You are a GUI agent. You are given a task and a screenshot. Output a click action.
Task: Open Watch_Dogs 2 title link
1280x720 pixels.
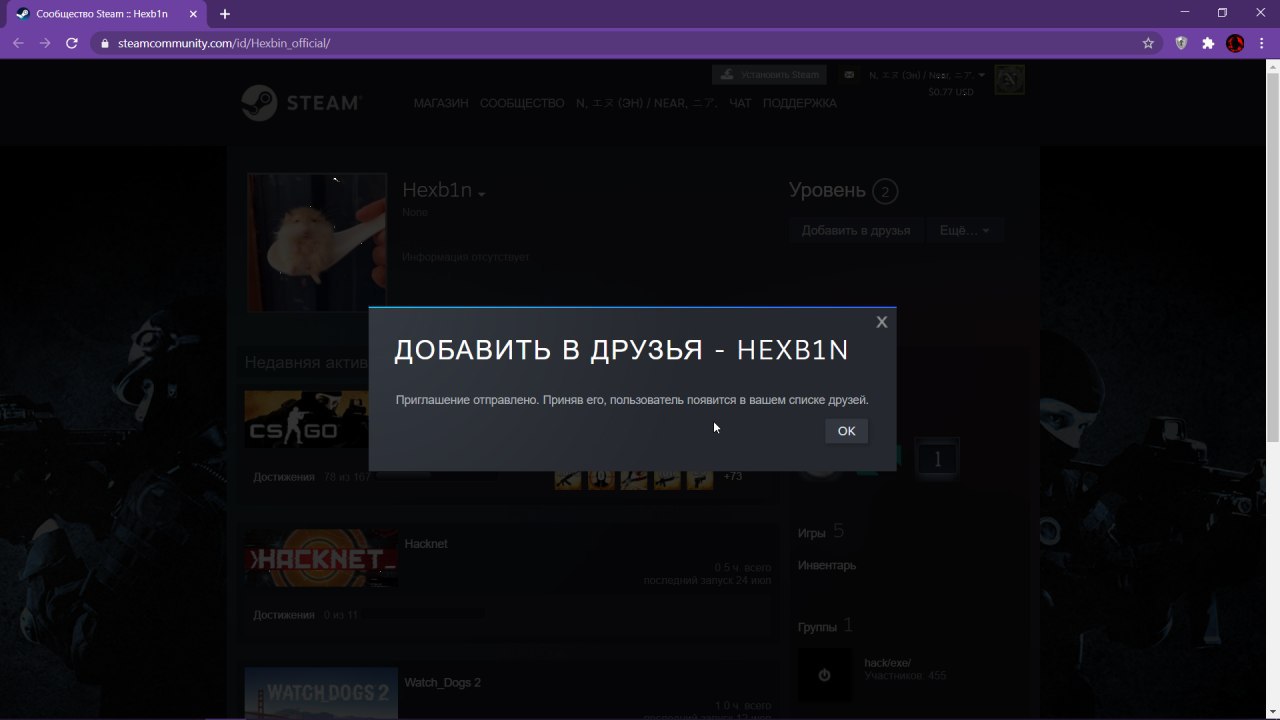(442, 683)
